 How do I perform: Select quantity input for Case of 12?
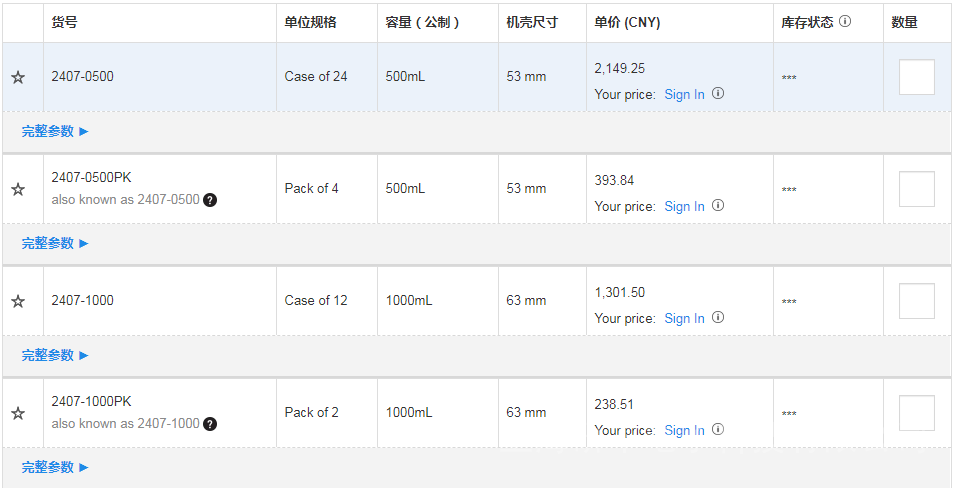916,301
